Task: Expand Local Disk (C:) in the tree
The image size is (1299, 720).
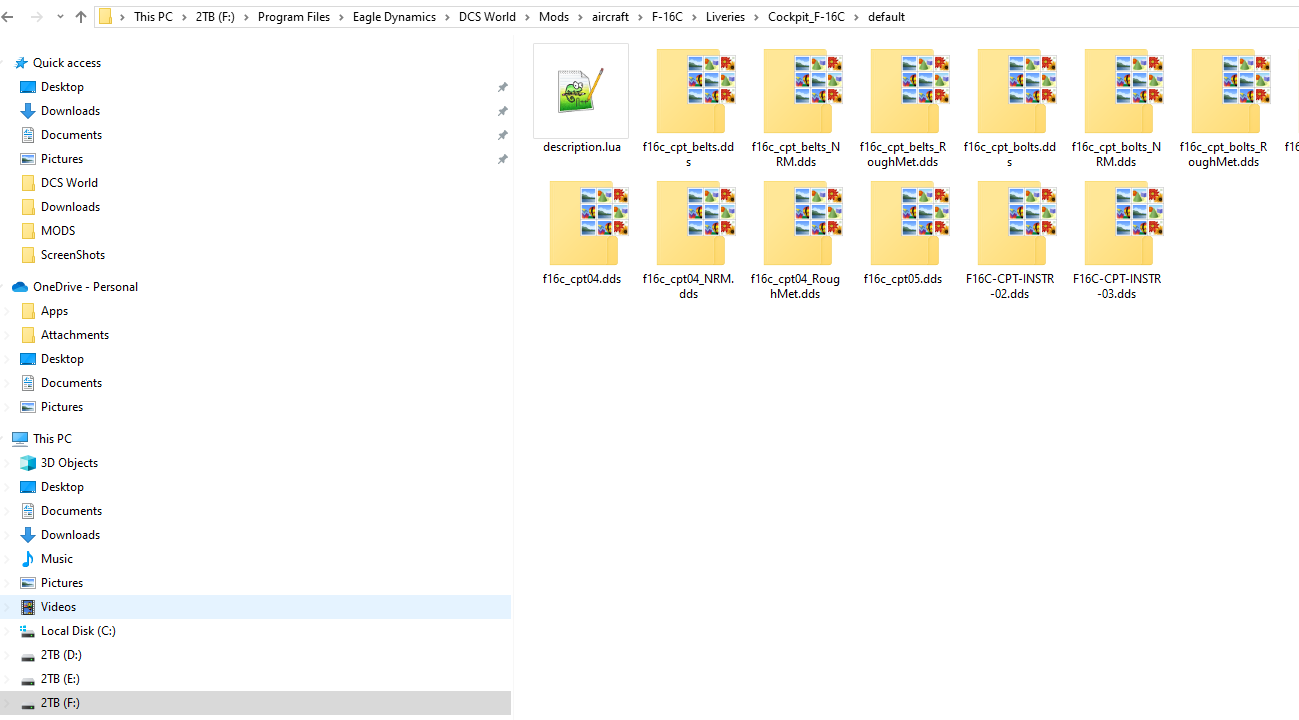Action: tap(8, 631)
